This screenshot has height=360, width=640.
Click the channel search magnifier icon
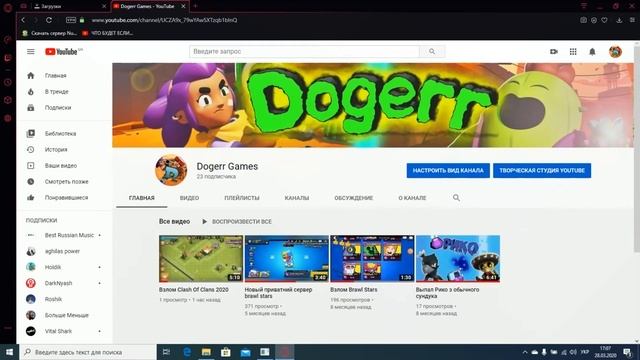tap(456, 198)
